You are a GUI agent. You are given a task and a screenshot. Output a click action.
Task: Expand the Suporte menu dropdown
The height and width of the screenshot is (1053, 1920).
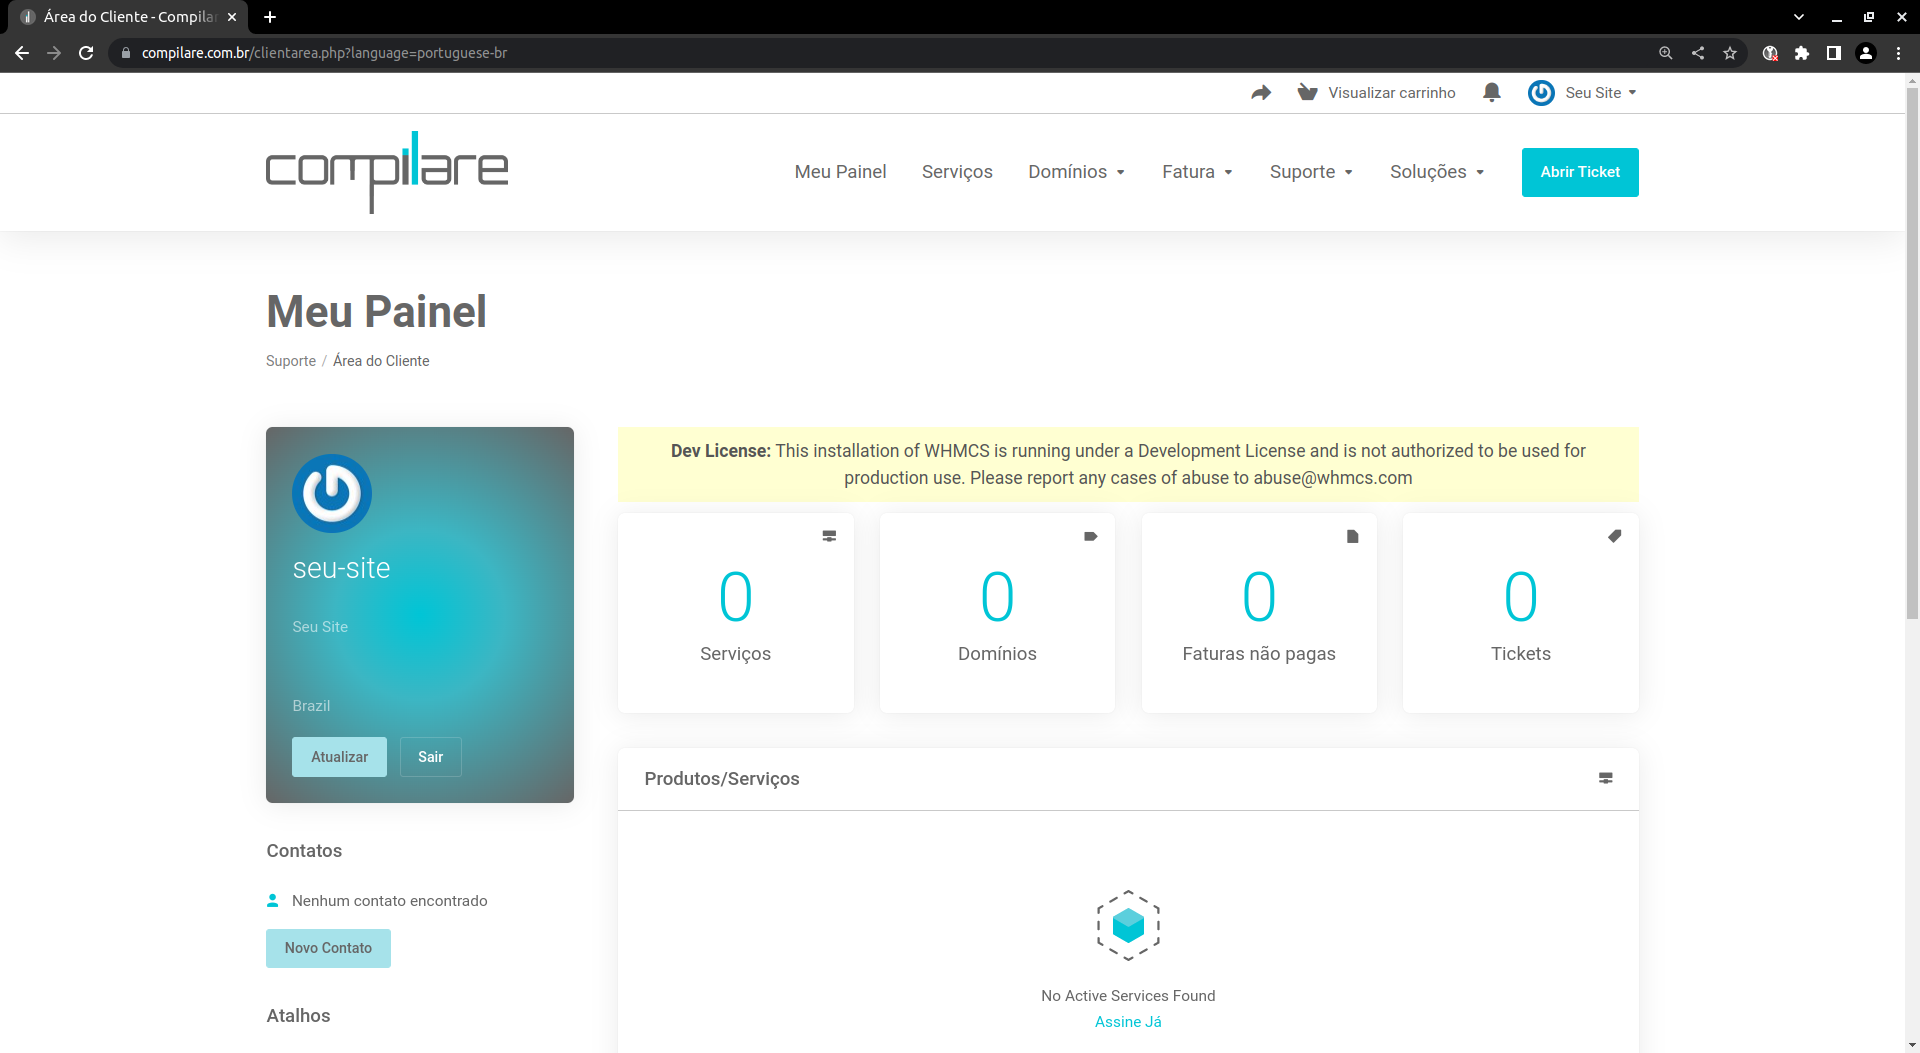pyautogui.click(x=1348, y=172)
